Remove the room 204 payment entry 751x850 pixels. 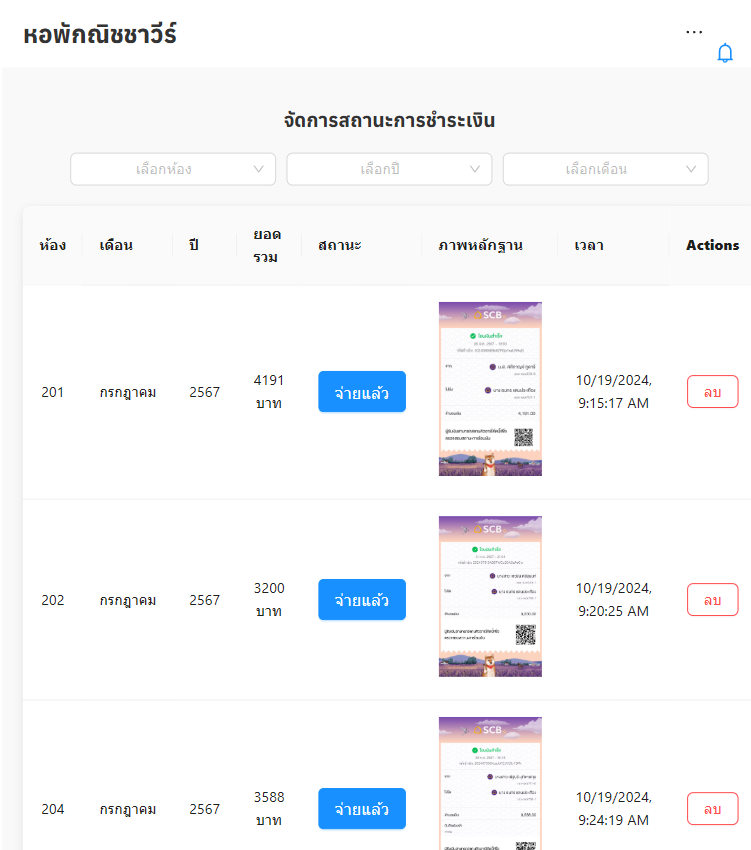[x=712, y=808]
